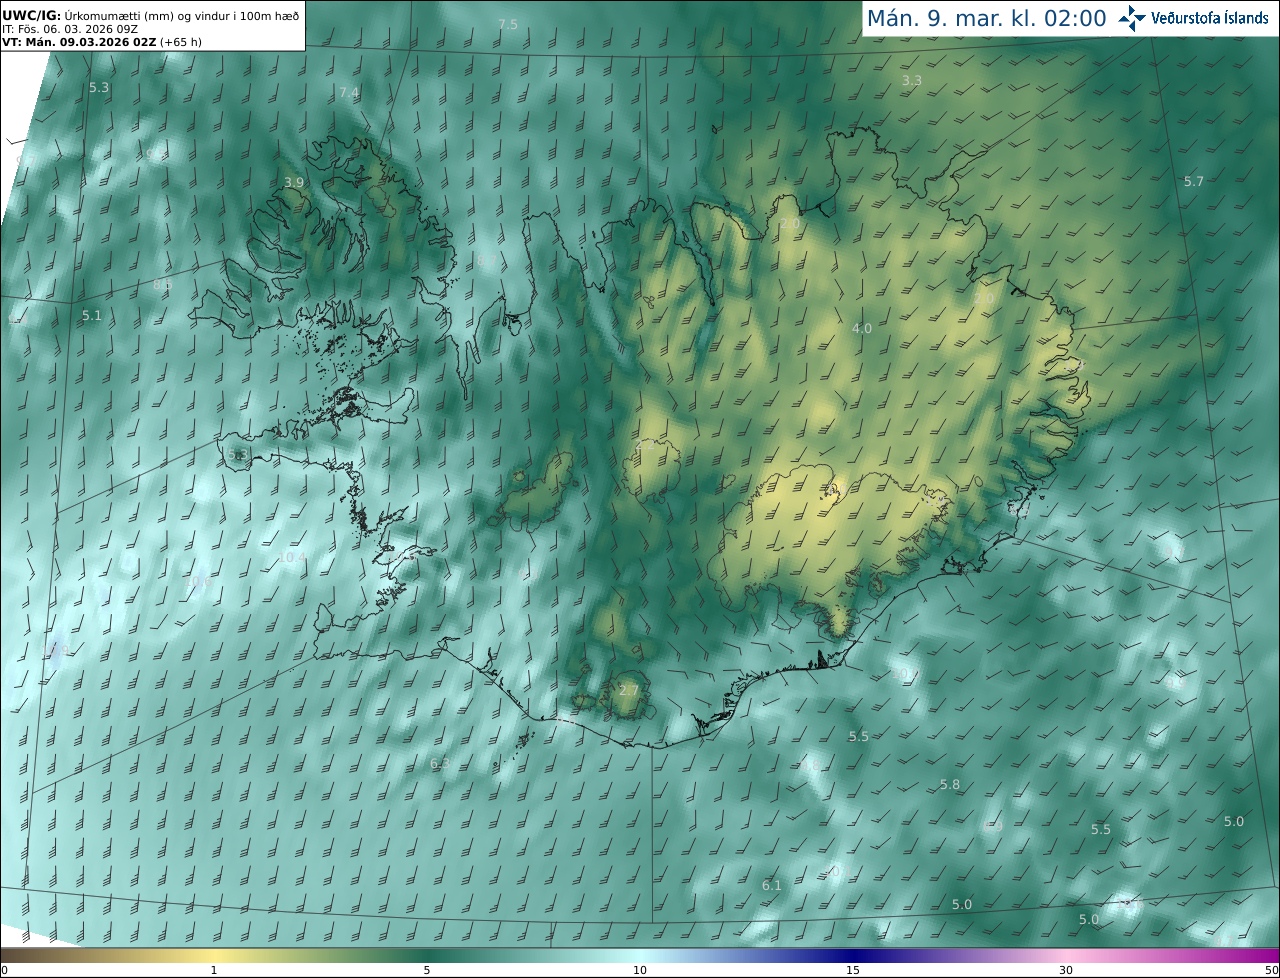Image resolution: width=1280 pixels, height=978 pixels.
Task: Click the 3.3 value on the map
Action: 911,80
